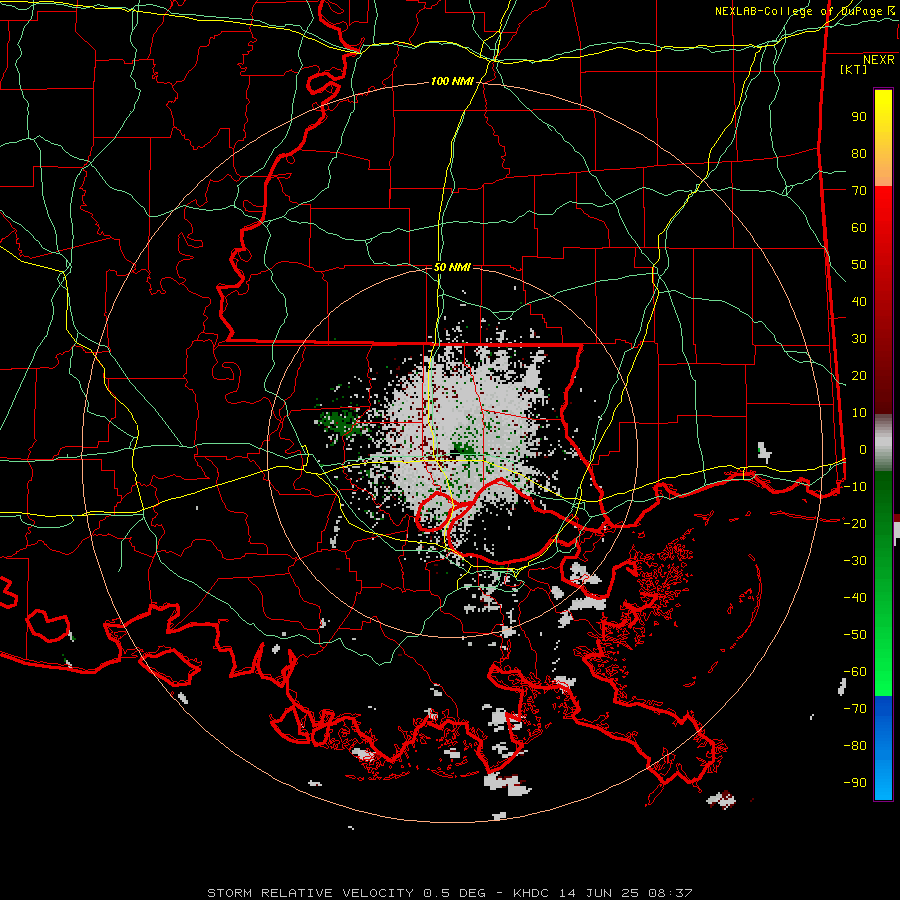Image resolution: width=900 pixels, height=900 pixels.
Task: Click the "-30" value on the velocity scale
Action: tap(855, 560)
